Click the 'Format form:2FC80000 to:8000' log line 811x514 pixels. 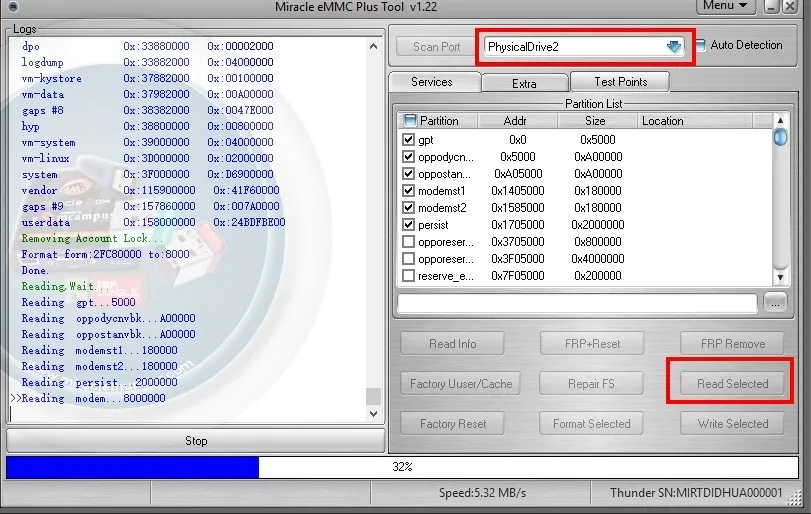pyautogui.click(x=105, y=254)
